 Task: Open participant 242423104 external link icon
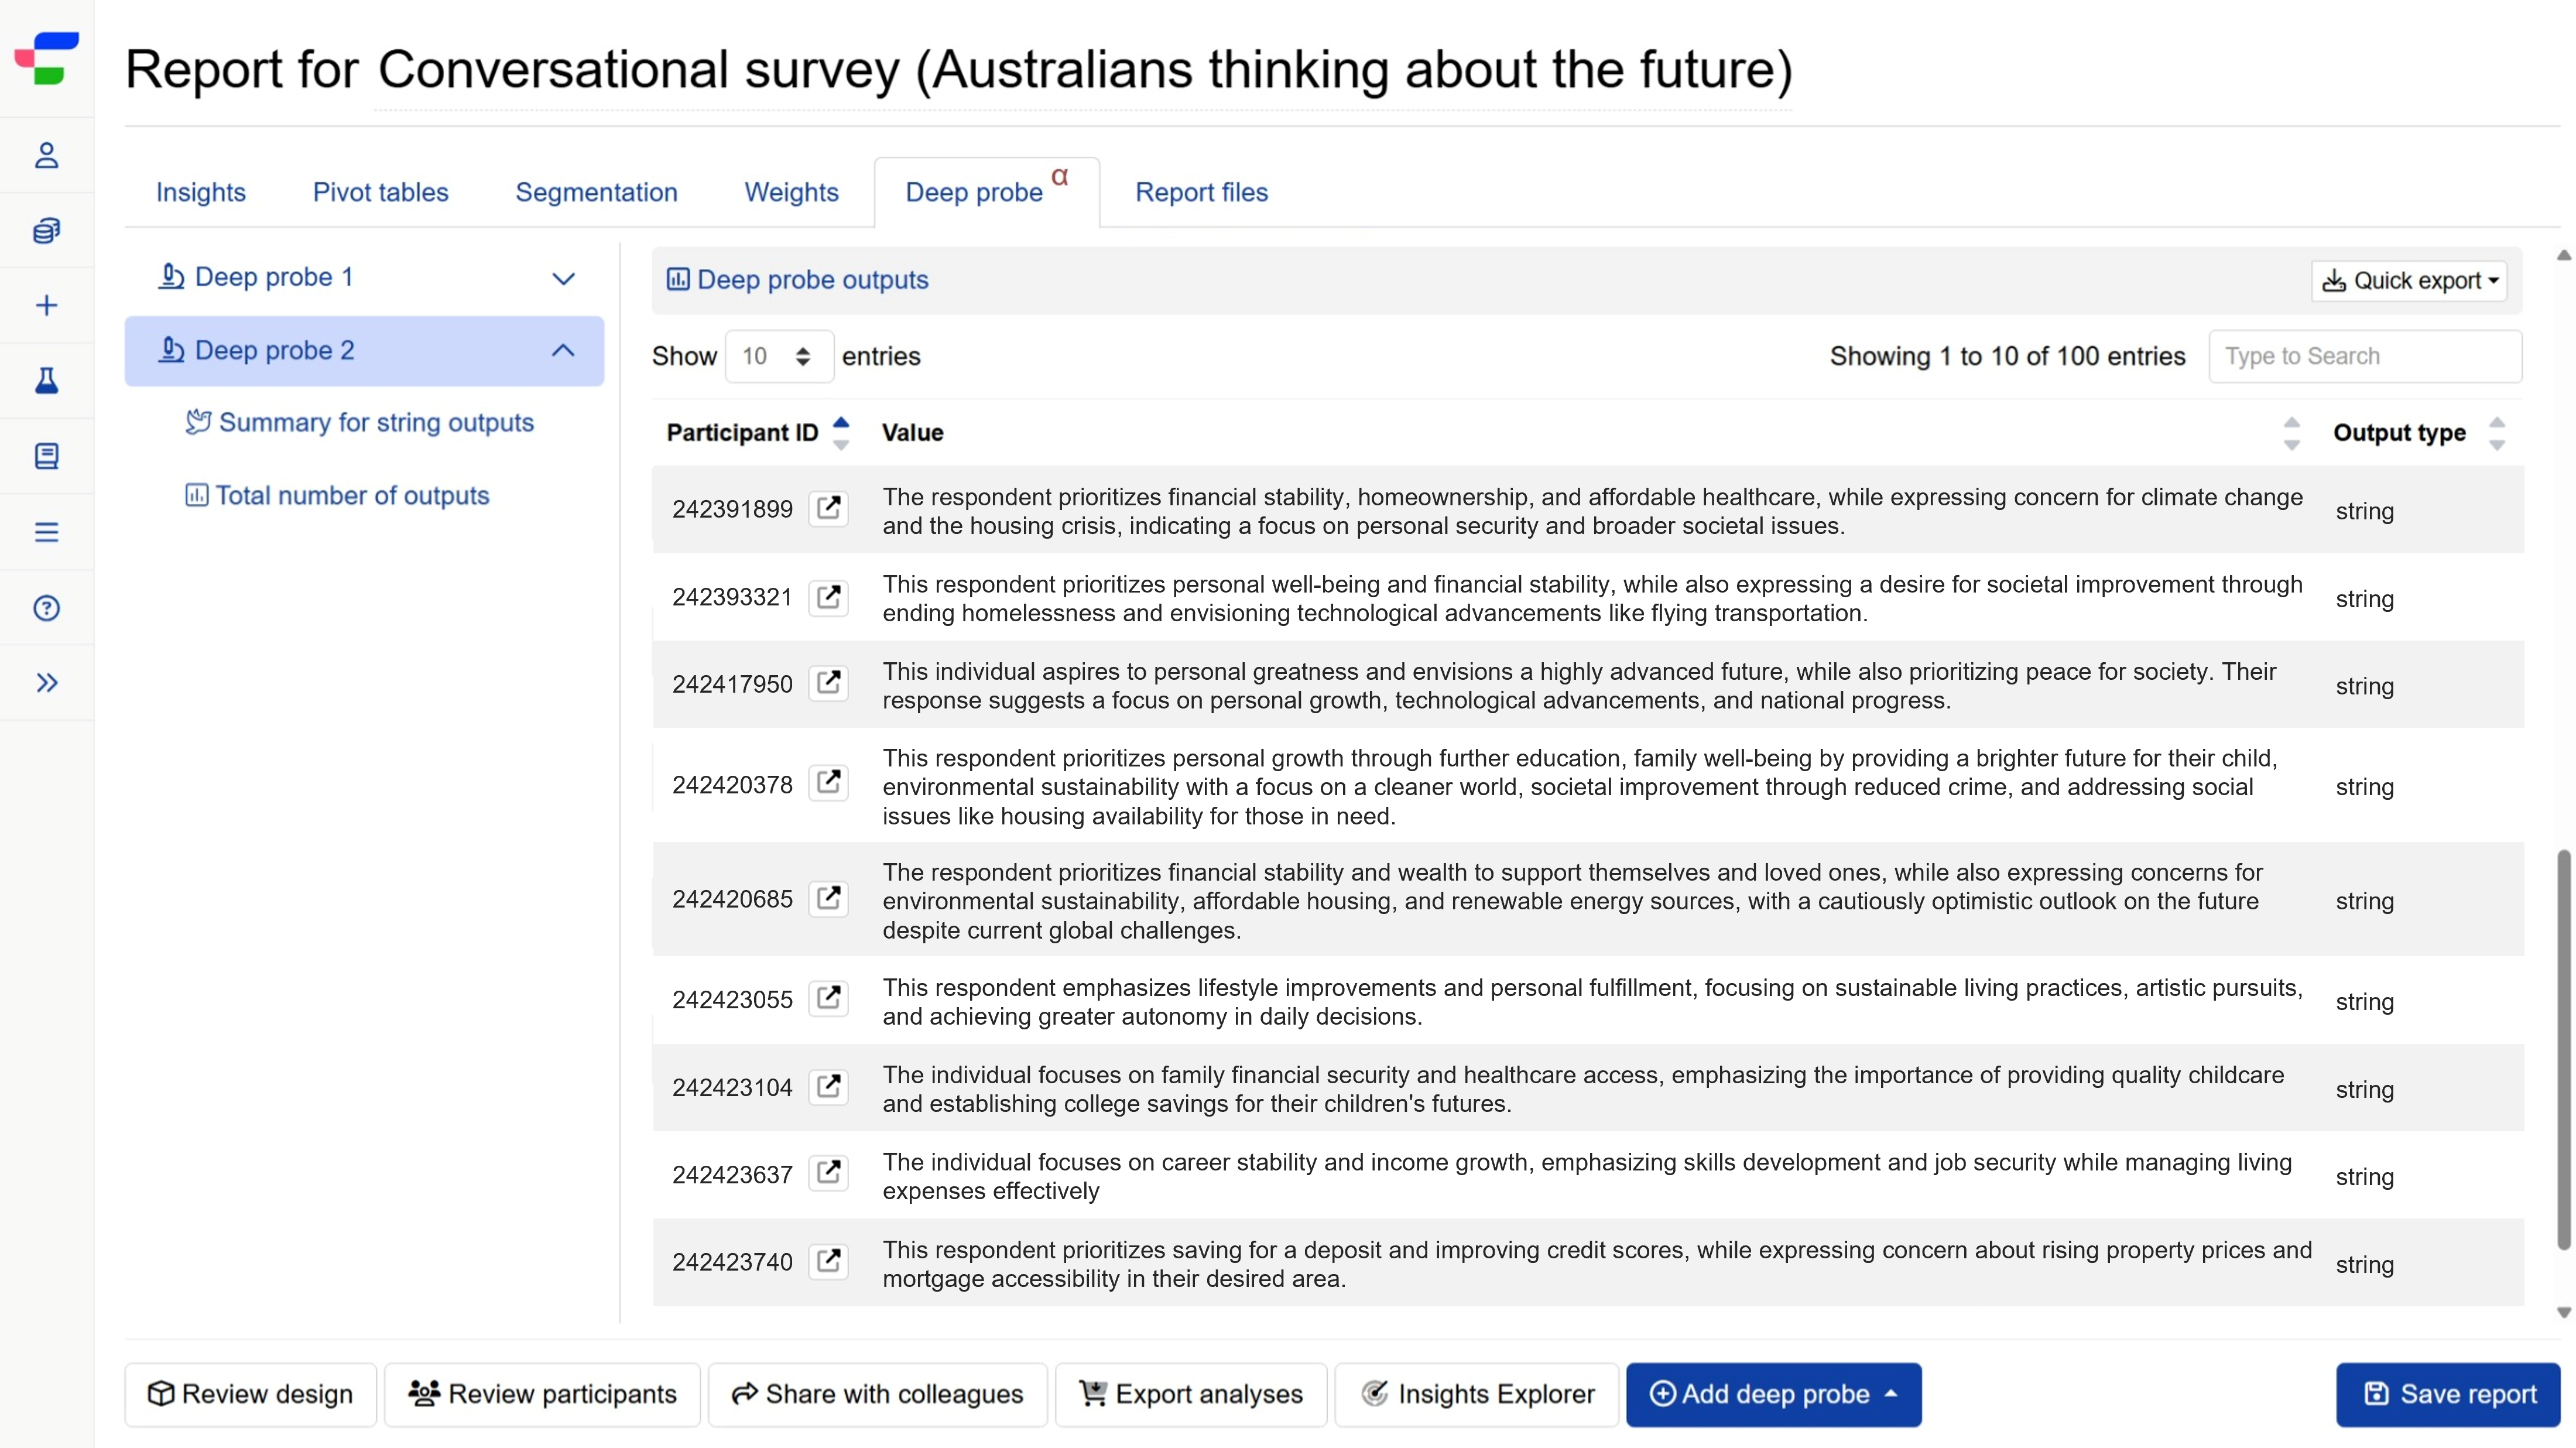(x=828, y=1086)
